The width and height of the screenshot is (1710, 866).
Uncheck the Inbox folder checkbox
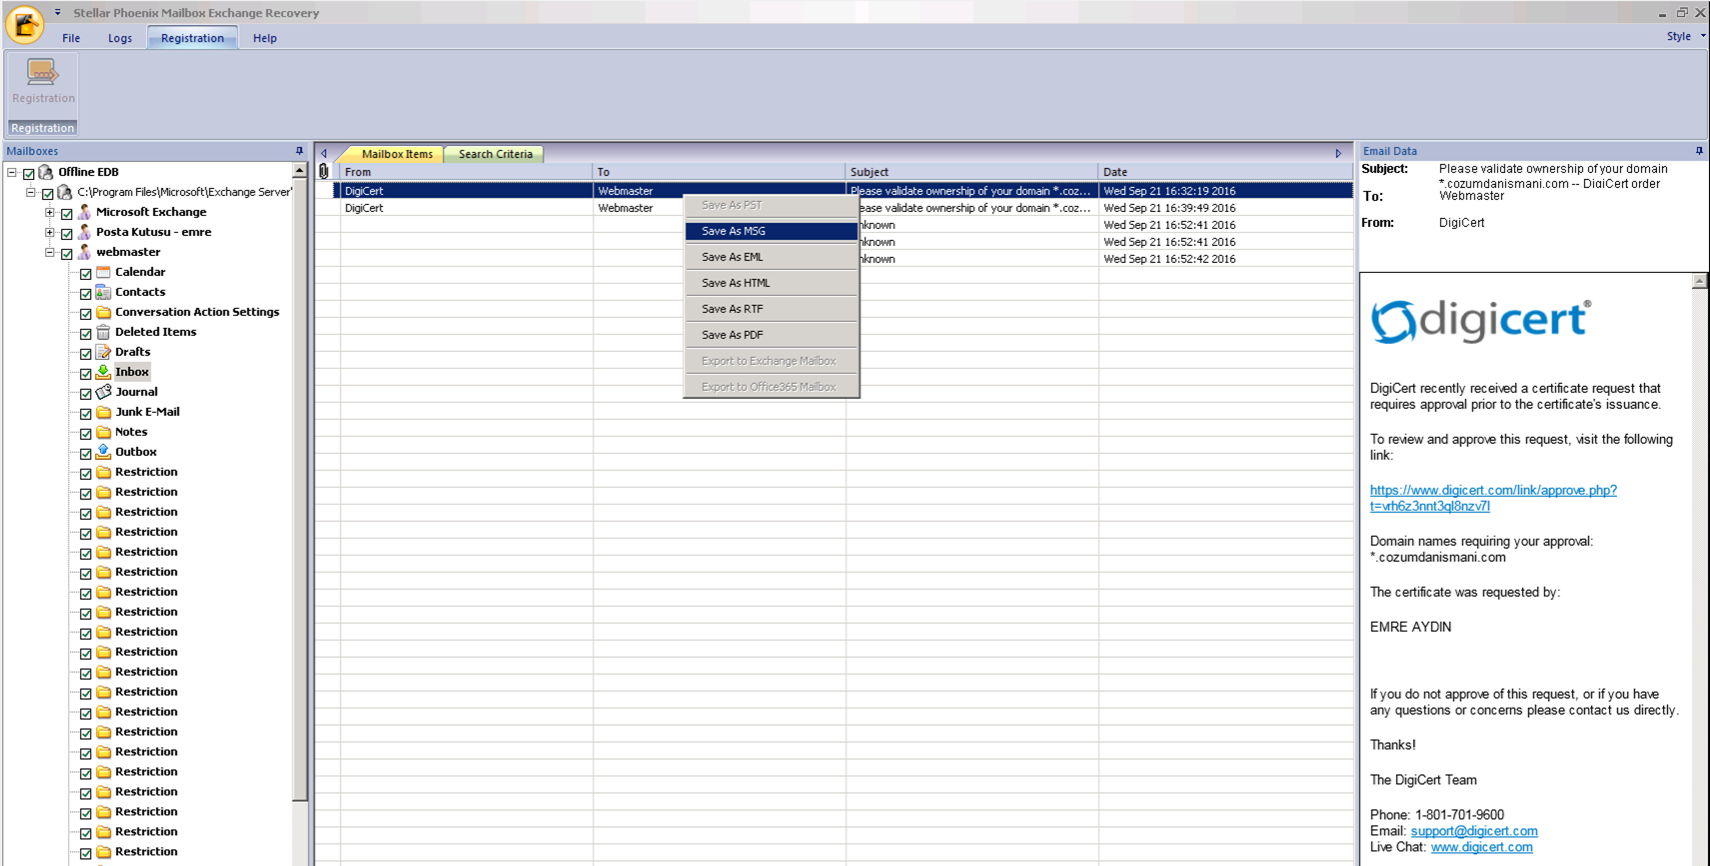click(86, 373)
